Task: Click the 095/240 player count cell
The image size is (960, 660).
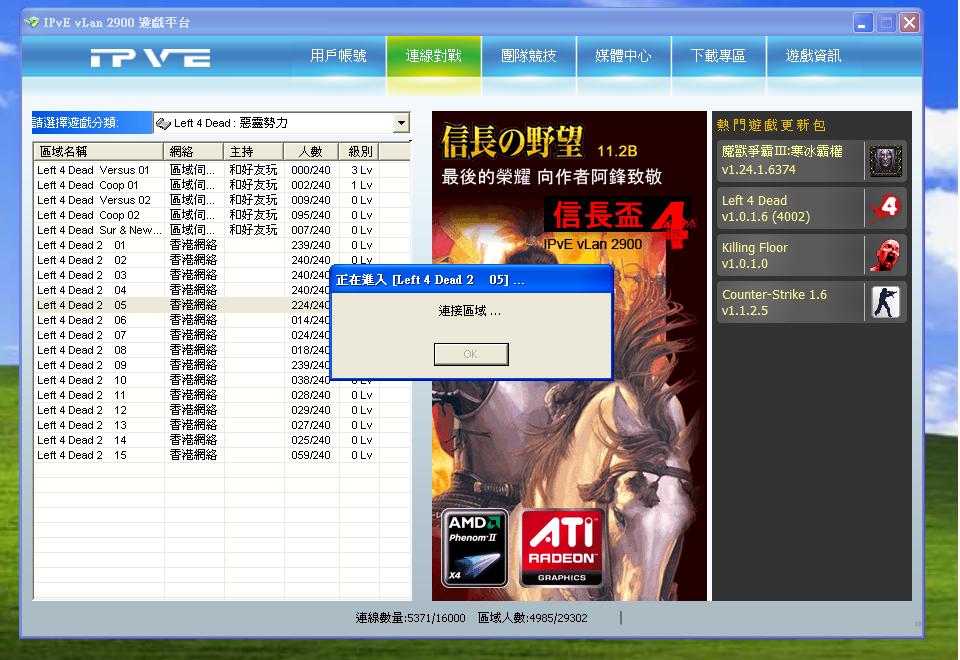Action: [x=311, y=215]
